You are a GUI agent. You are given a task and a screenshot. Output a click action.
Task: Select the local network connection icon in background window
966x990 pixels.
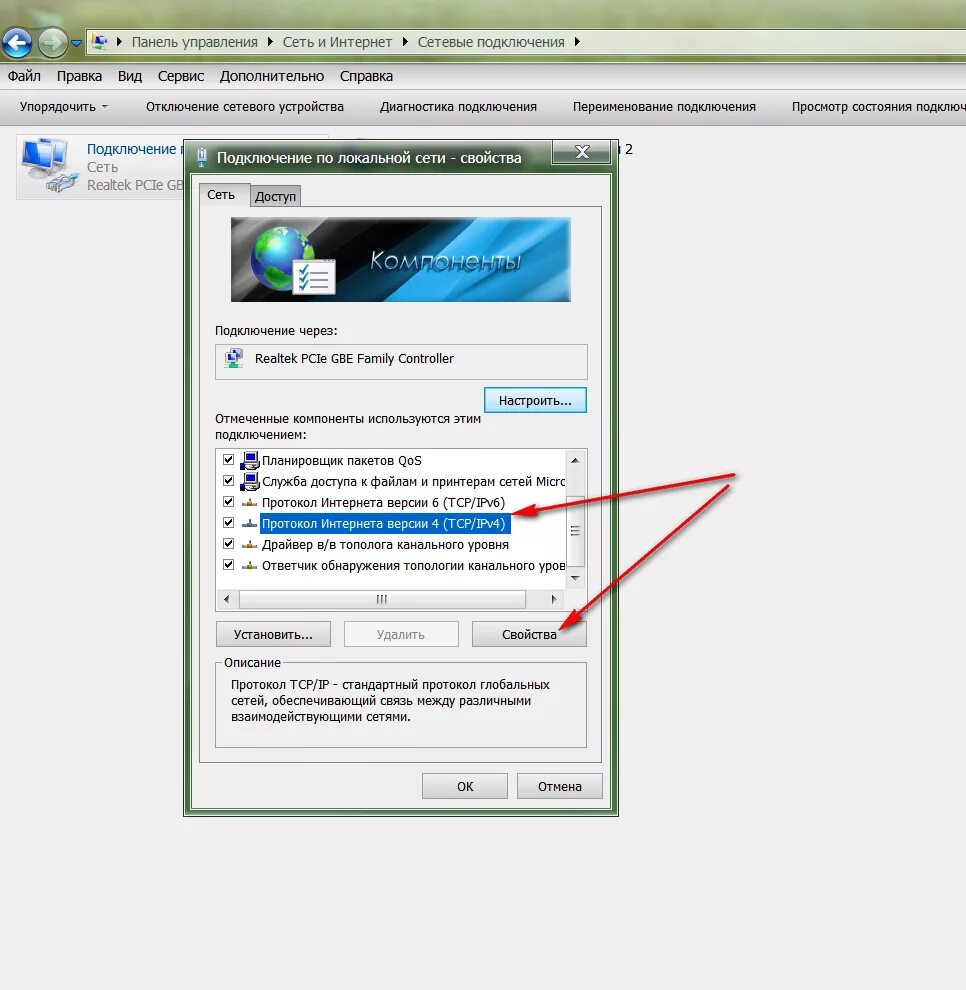coord(49,165)
